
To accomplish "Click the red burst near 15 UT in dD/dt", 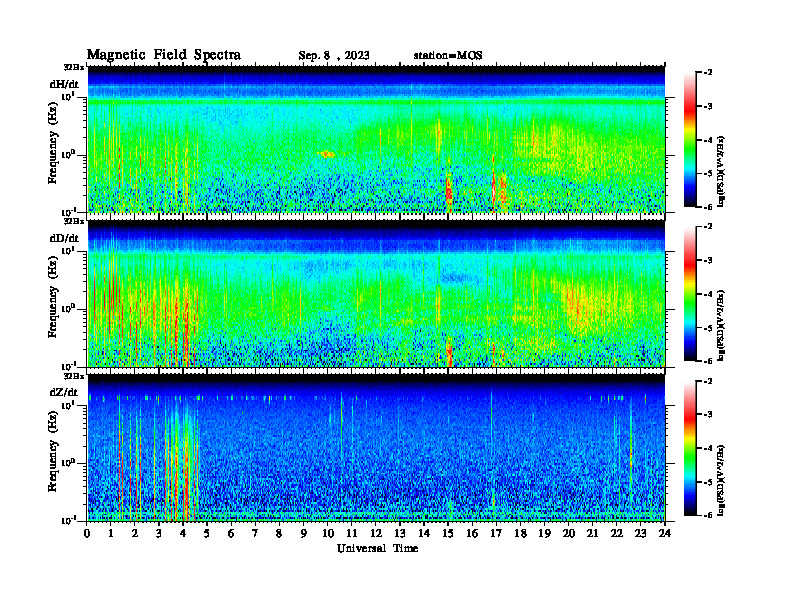I will pyautogui.click(x=449, y=351).
